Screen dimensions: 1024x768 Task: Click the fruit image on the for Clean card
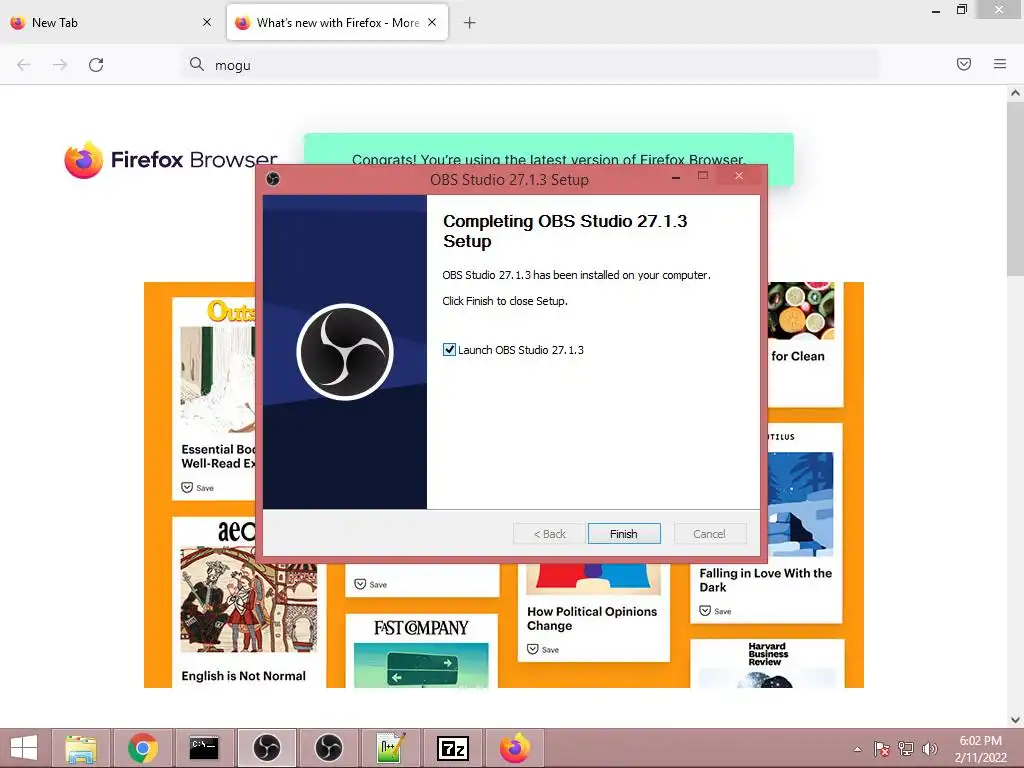tap(801, 311)
